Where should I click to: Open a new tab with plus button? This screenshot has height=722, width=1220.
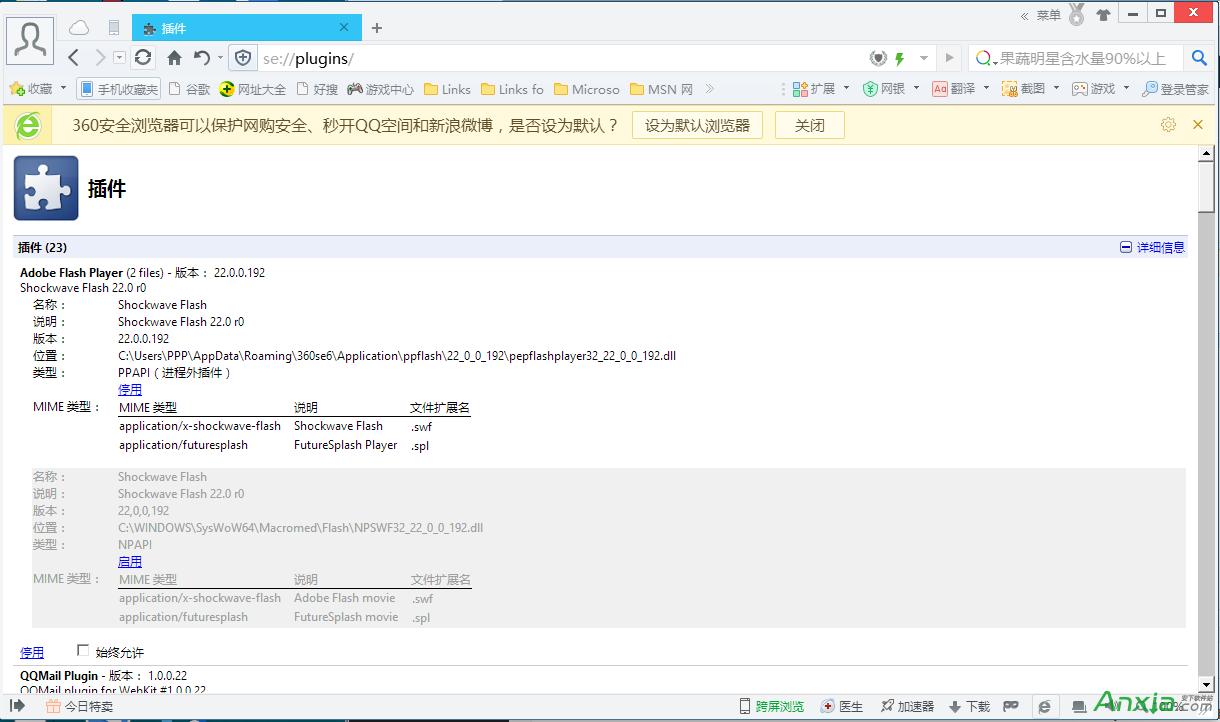[377, 28]
